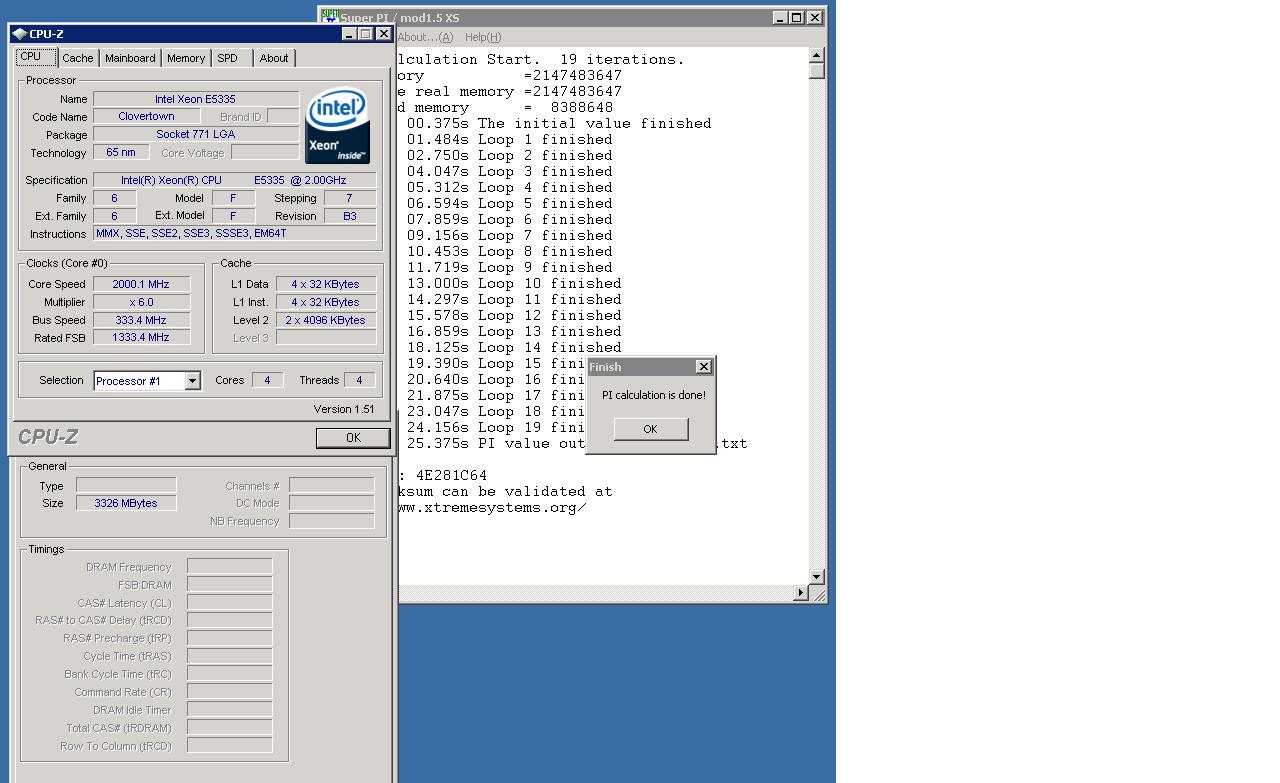Click the L1 Data value 4 x 32 KBytes
The height and width of the screenshot is (783, 1280).
[326, 284]
